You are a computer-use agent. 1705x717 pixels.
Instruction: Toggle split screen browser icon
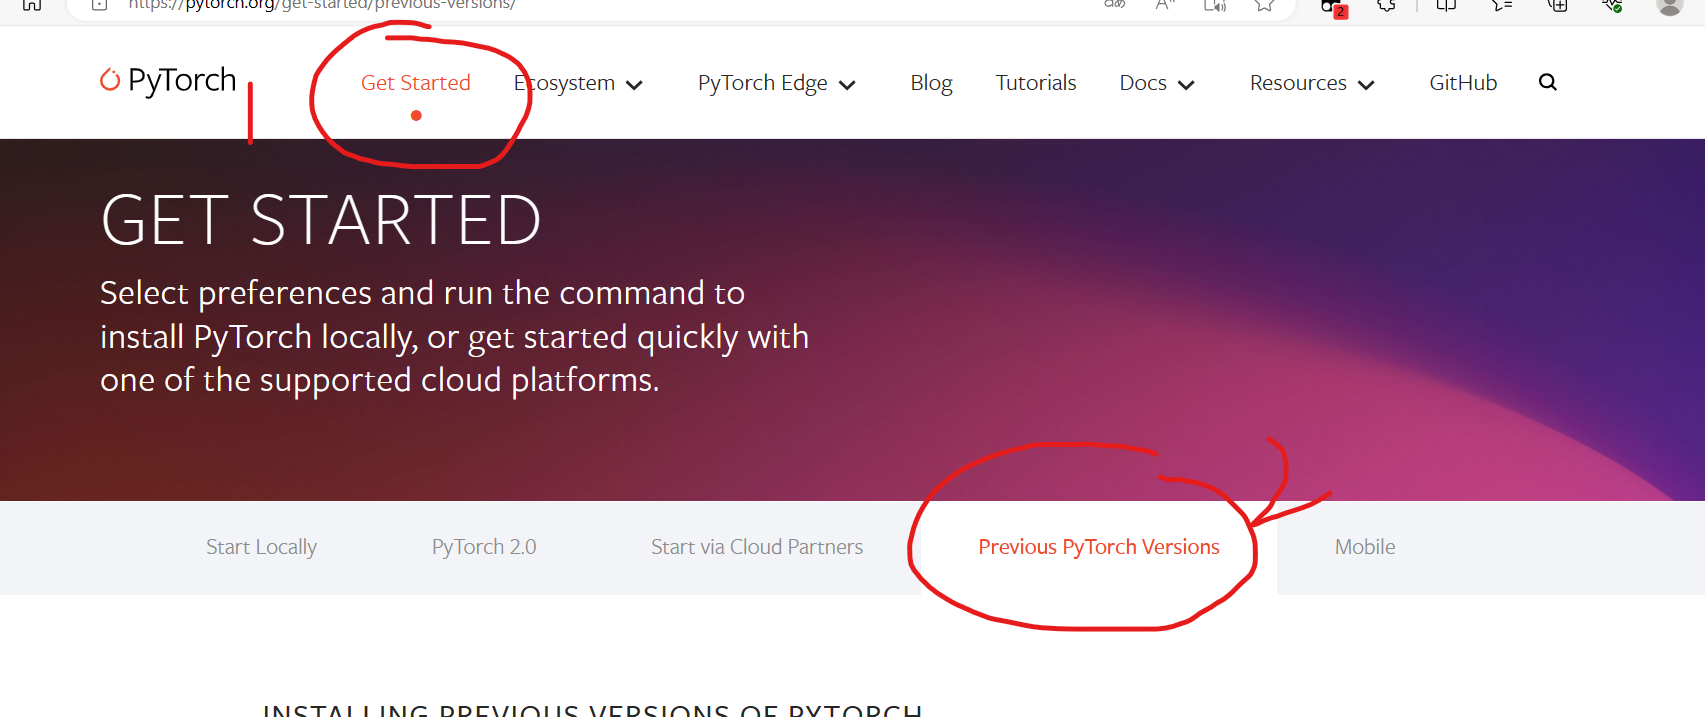[1446, 5]
